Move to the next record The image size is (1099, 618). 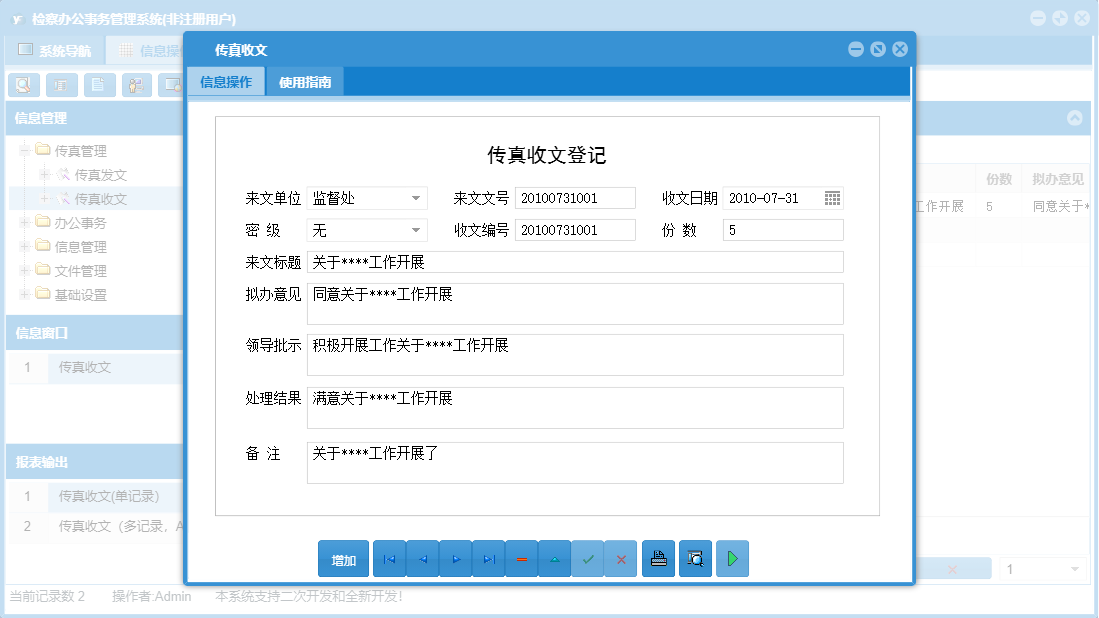tap(455, 558)
